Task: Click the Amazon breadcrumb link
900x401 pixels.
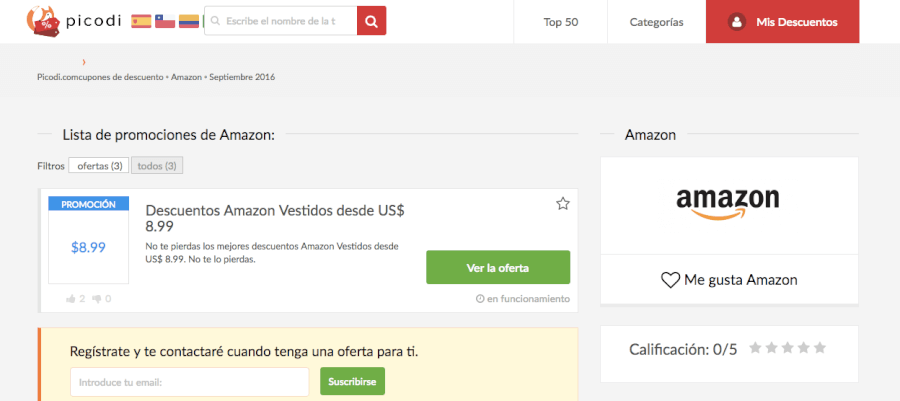Action: tap(186, 77)
